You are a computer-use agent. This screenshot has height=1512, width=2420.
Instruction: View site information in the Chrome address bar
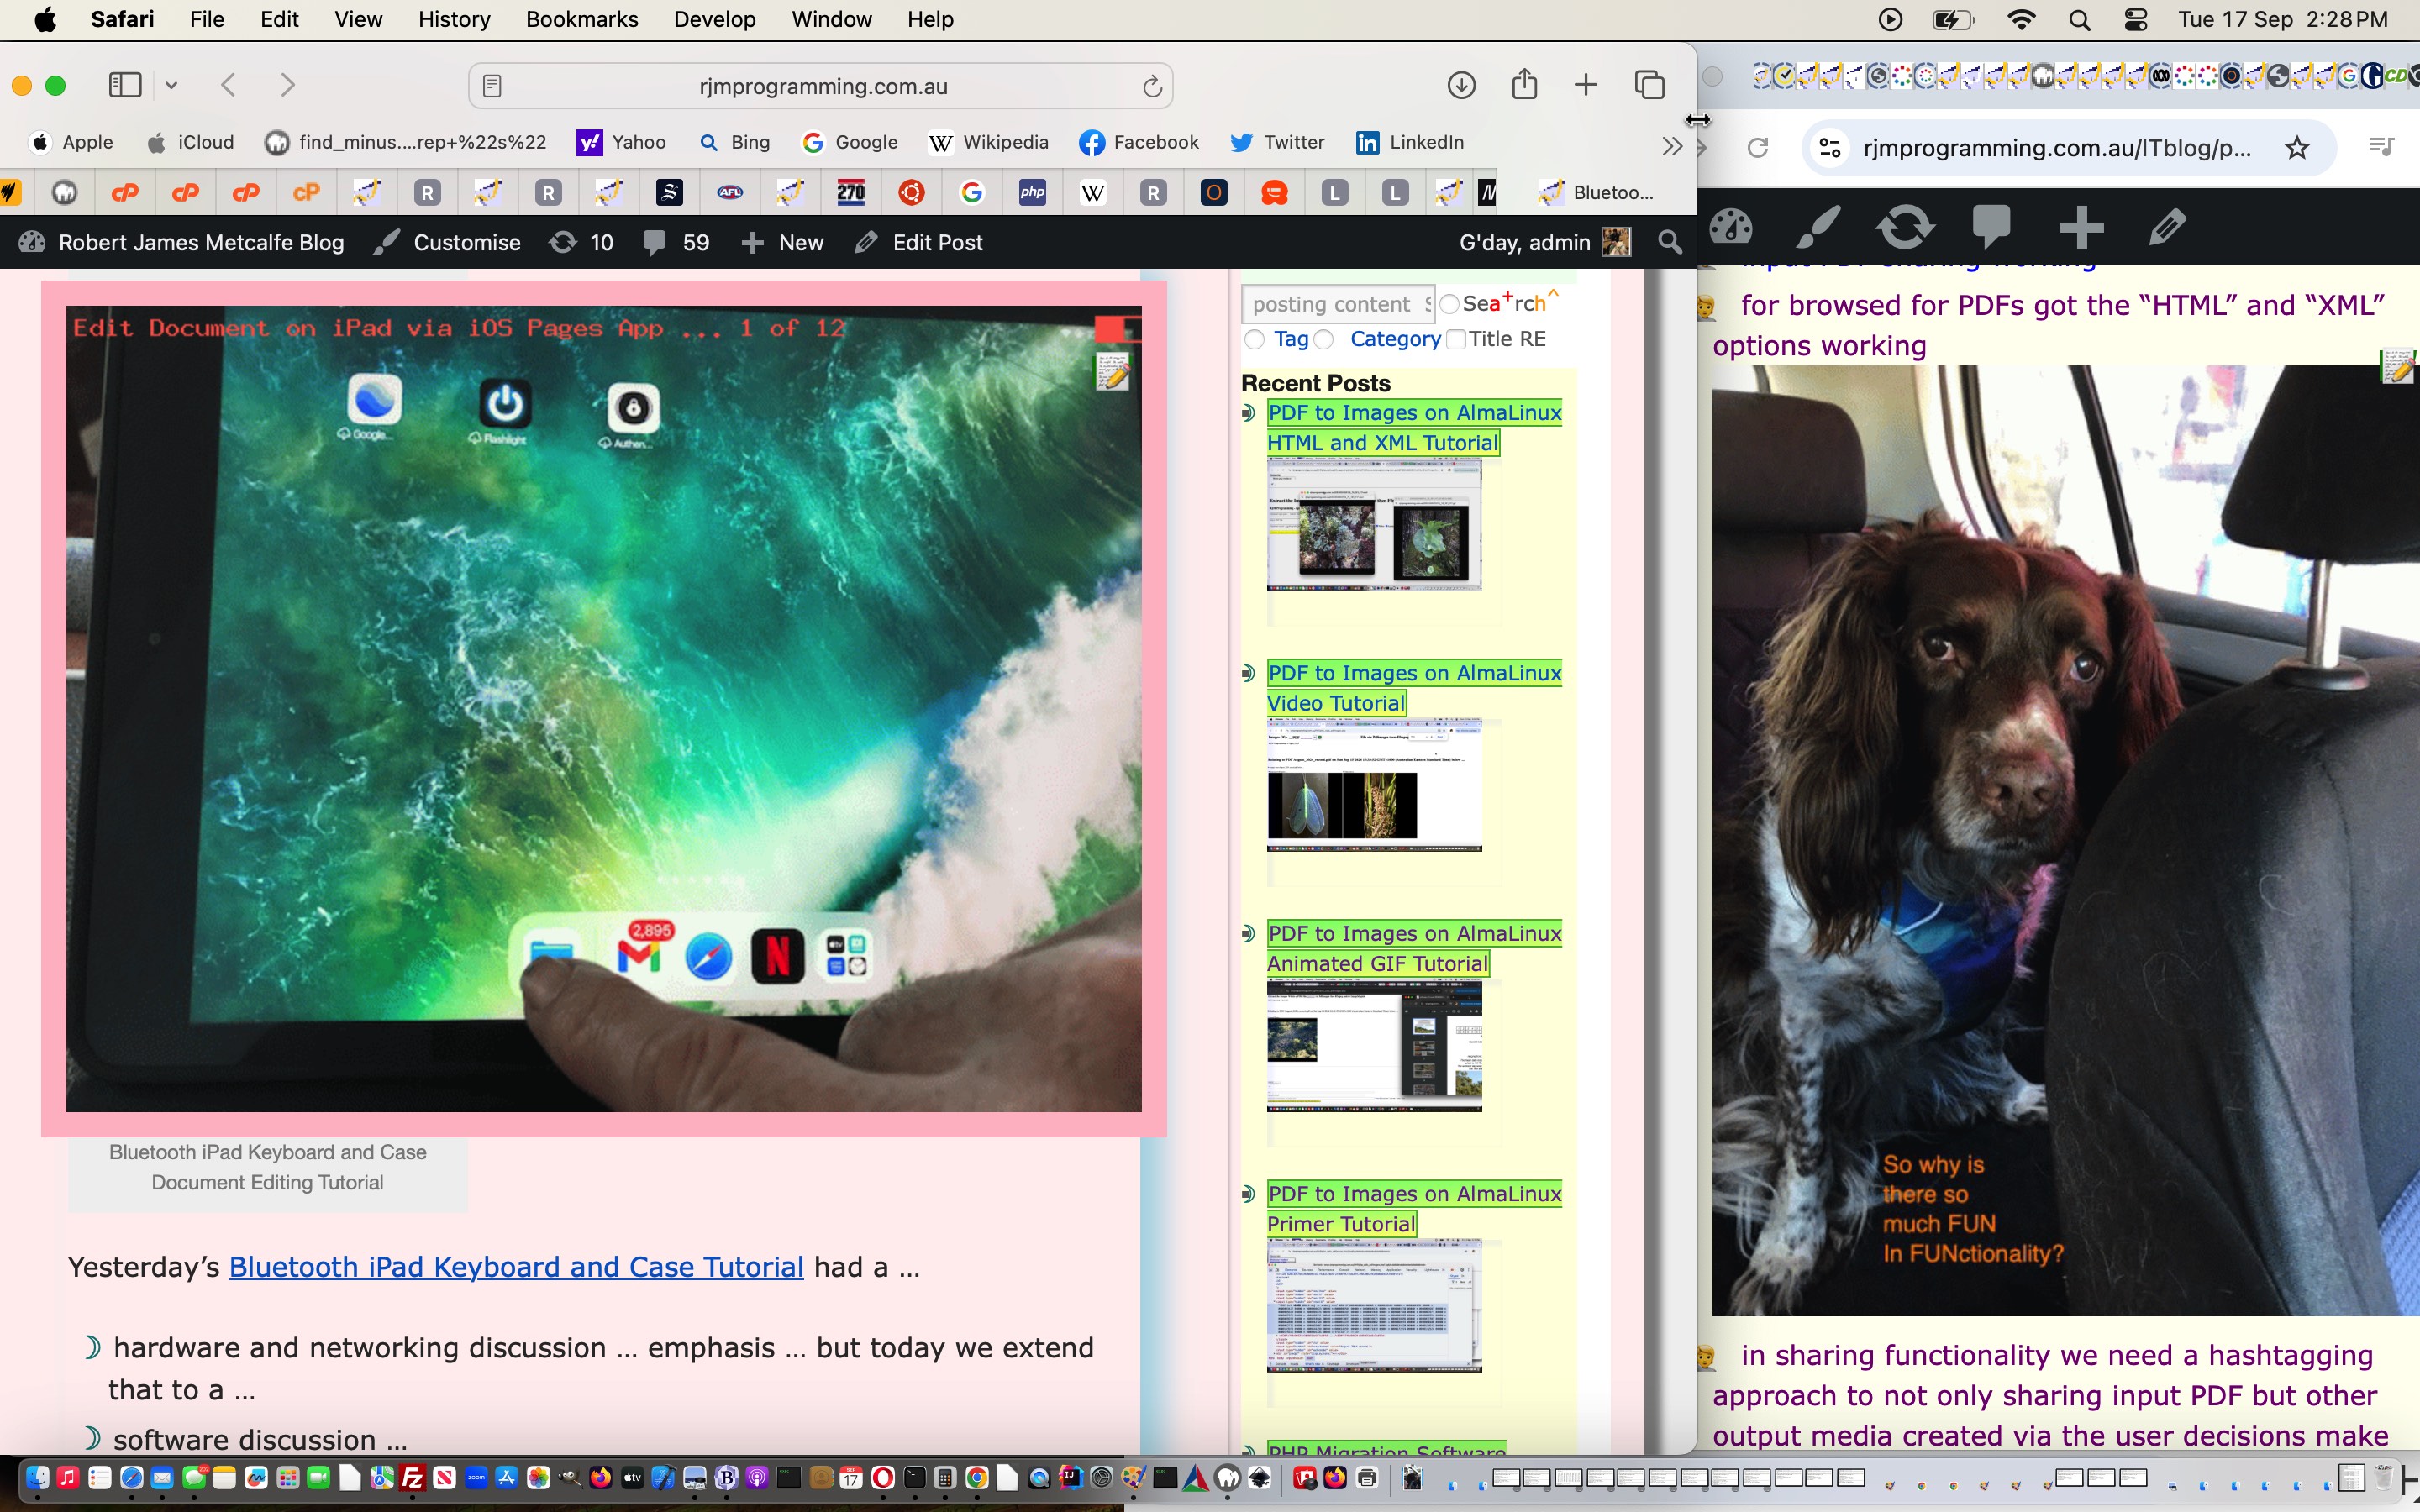pos(1829,148)
